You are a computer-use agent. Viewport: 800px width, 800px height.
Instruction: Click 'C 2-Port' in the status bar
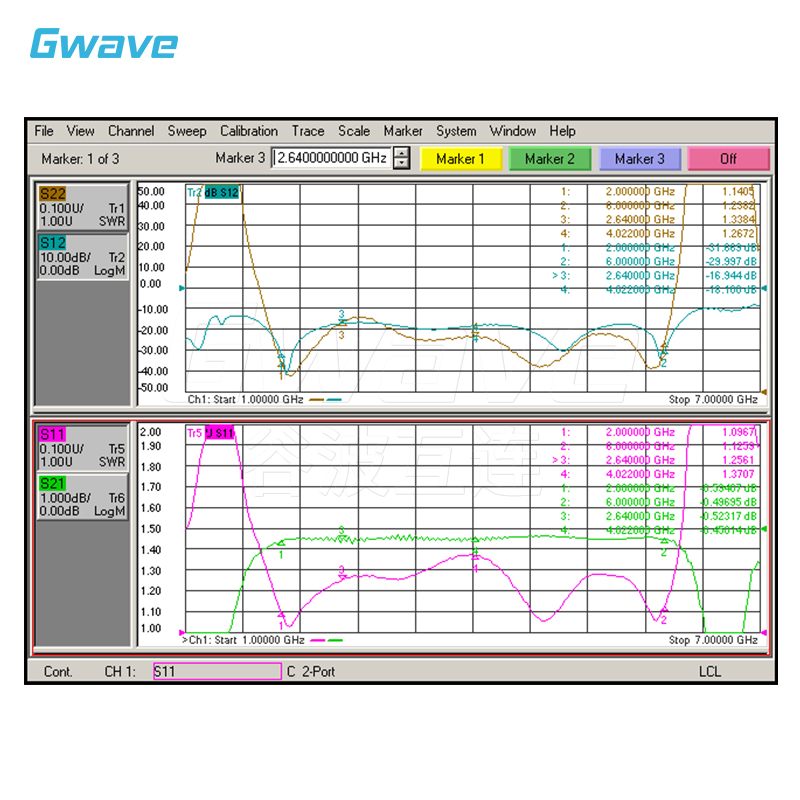pyautogui.click(x=311, y=671)
